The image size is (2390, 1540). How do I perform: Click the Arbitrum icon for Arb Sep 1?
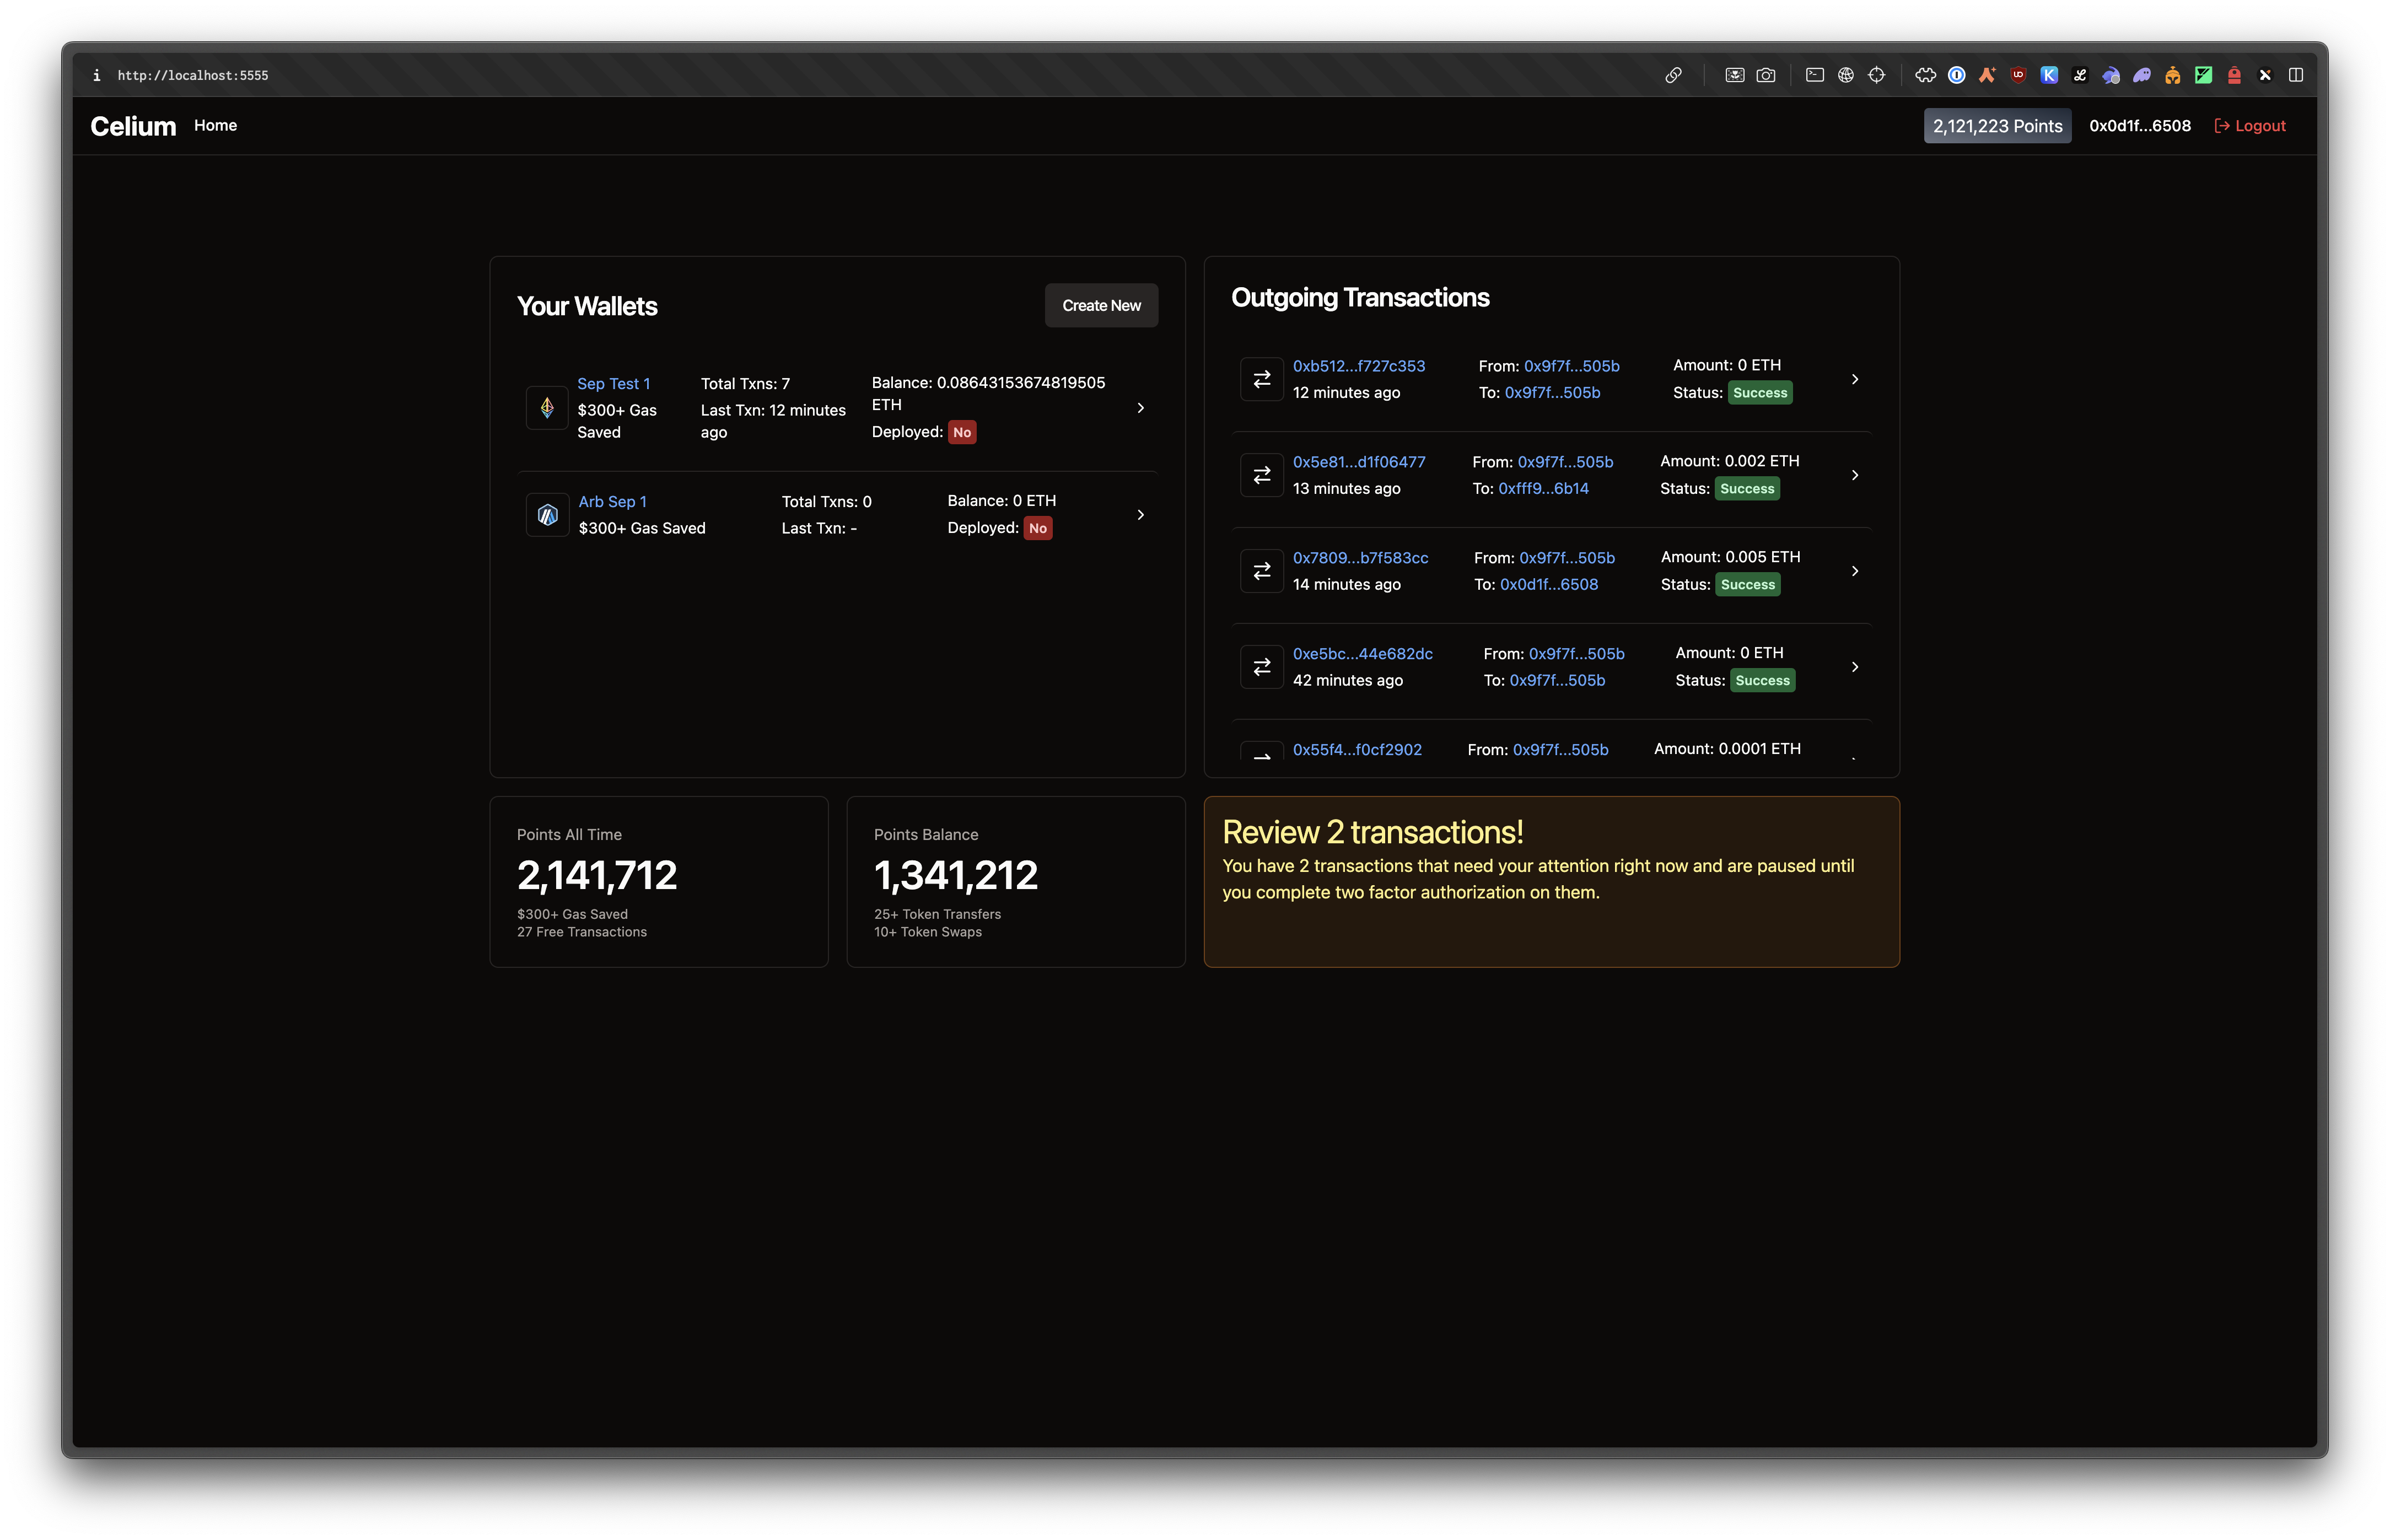(547, 515)
